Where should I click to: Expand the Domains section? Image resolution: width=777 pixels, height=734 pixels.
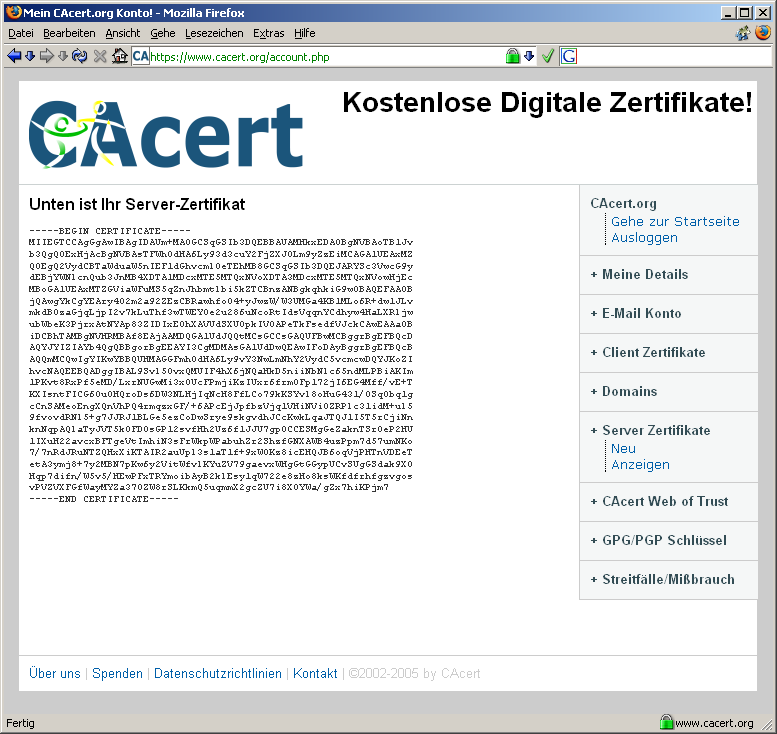point(624,392)
